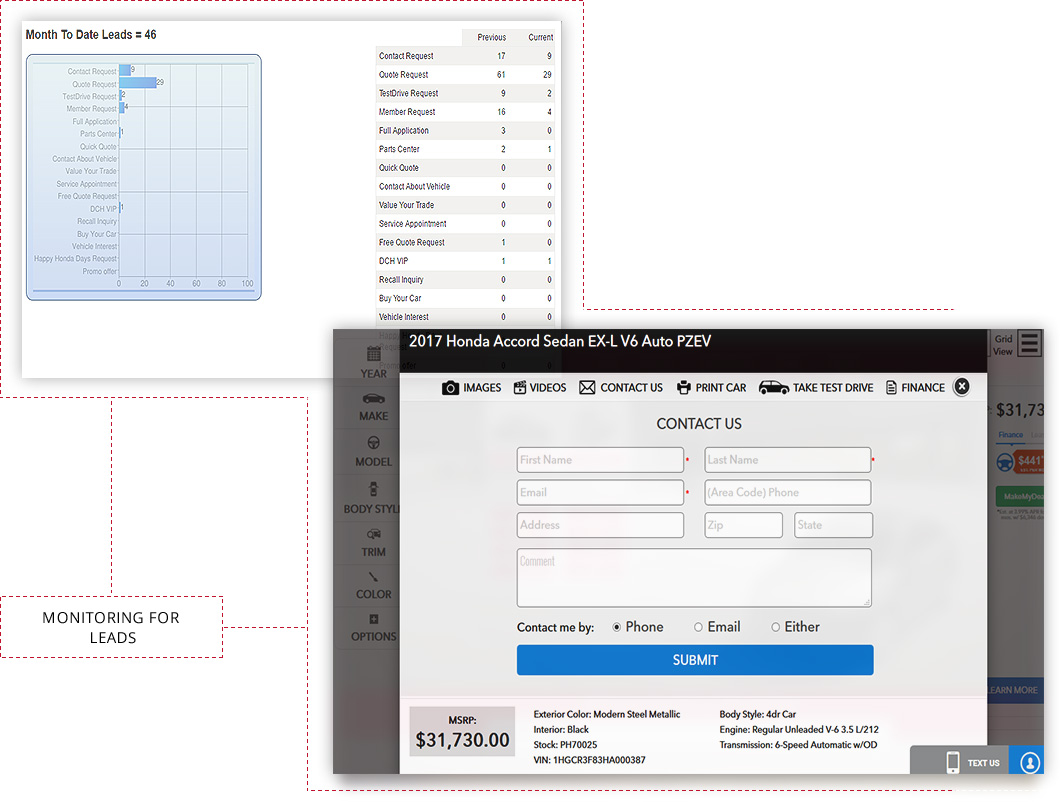The image size is (1064, 802).
Task: Select the Email contact option
Action: [x=698, y=627]
